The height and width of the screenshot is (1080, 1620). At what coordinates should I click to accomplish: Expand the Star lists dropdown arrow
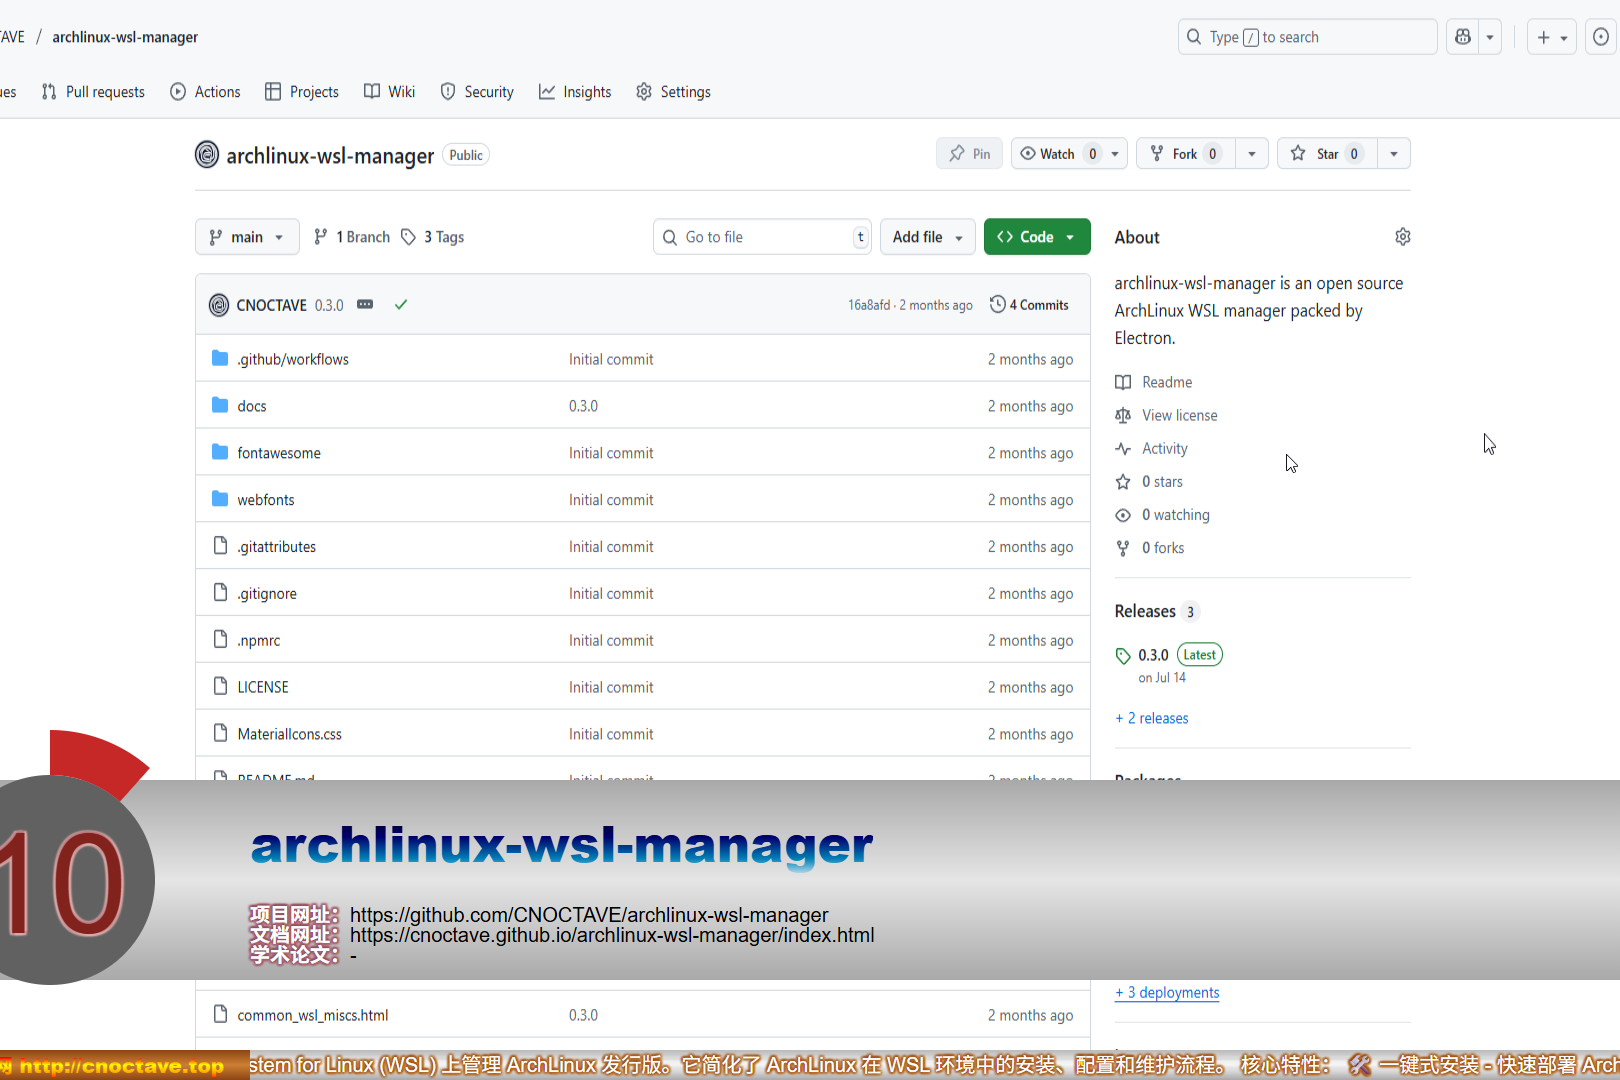(x=1394, y=154)
